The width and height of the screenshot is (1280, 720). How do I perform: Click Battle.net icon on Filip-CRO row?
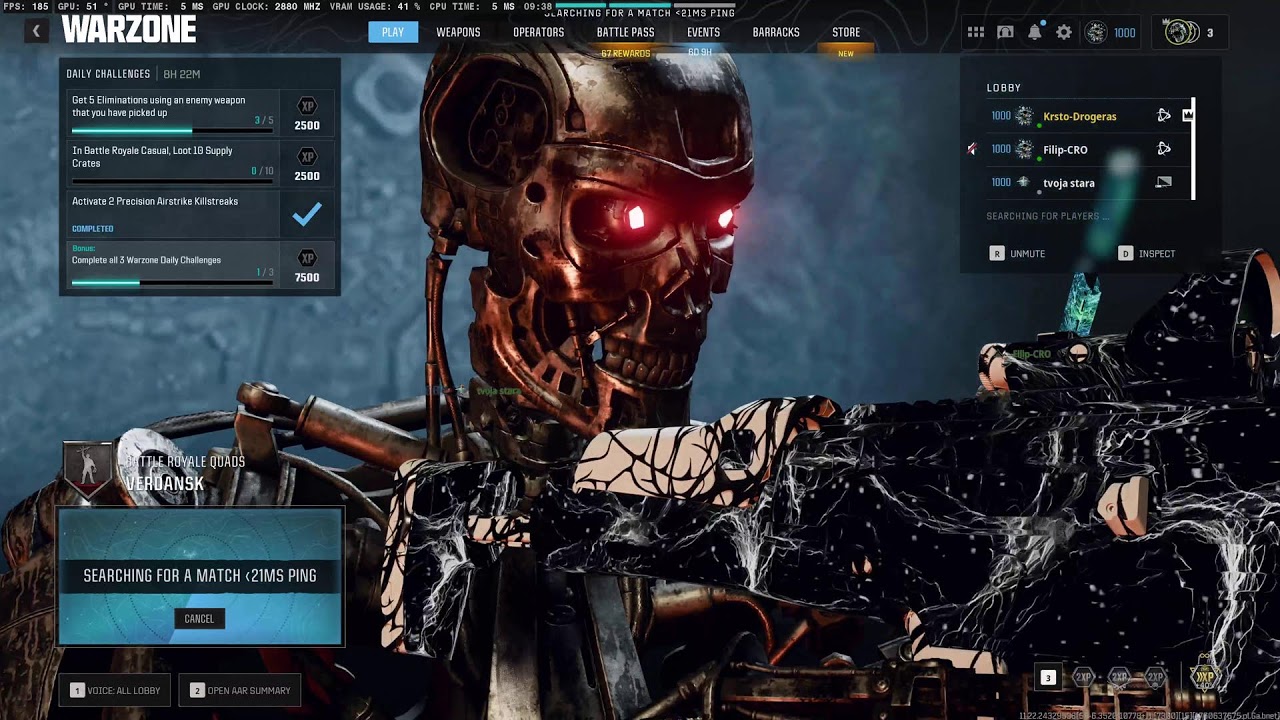click(x=1164, y=149)
